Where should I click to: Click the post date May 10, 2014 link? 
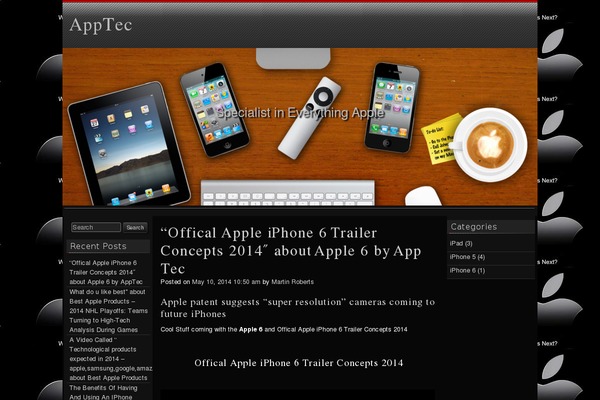(x=226, y=282)
